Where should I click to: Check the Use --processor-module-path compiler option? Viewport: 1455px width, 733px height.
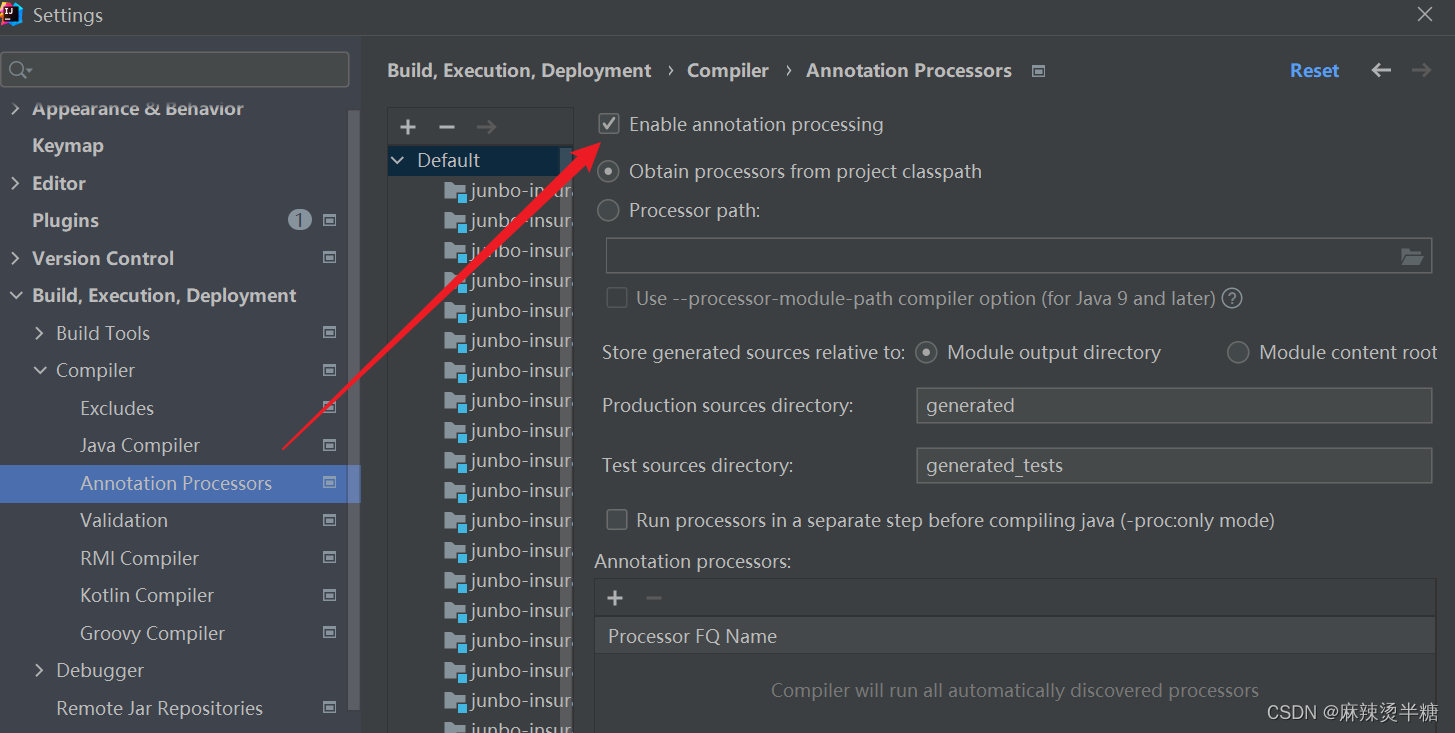tap(617, 298)
